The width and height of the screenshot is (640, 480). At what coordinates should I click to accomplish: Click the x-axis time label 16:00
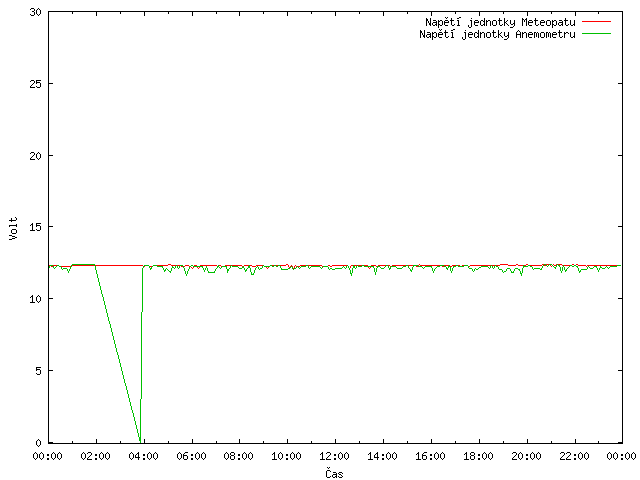430,456
